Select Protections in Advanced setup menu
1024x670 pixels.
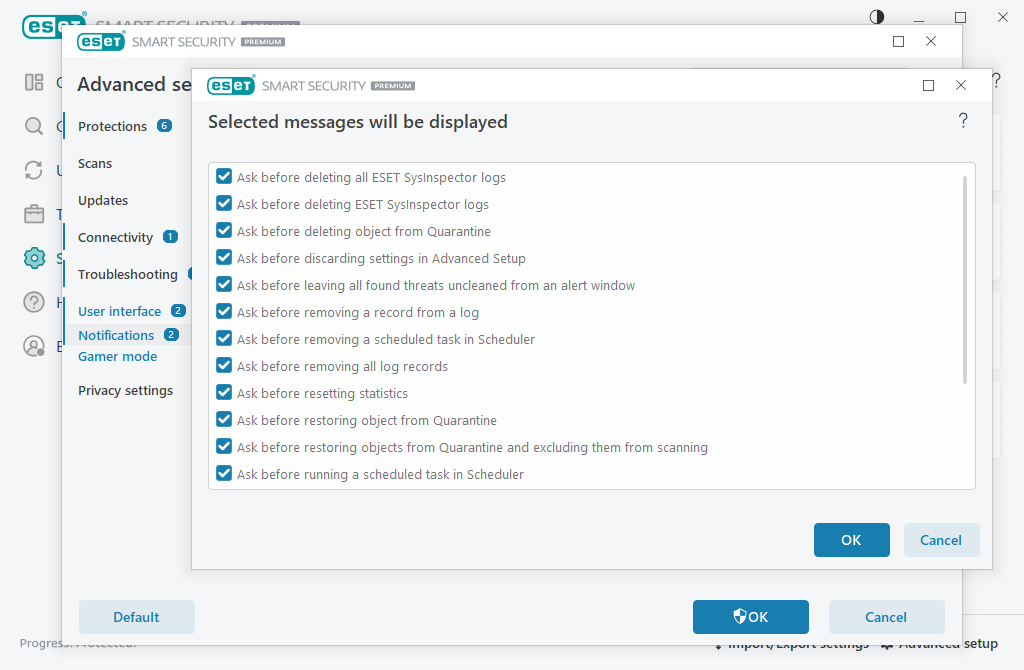tap(112, 126)
